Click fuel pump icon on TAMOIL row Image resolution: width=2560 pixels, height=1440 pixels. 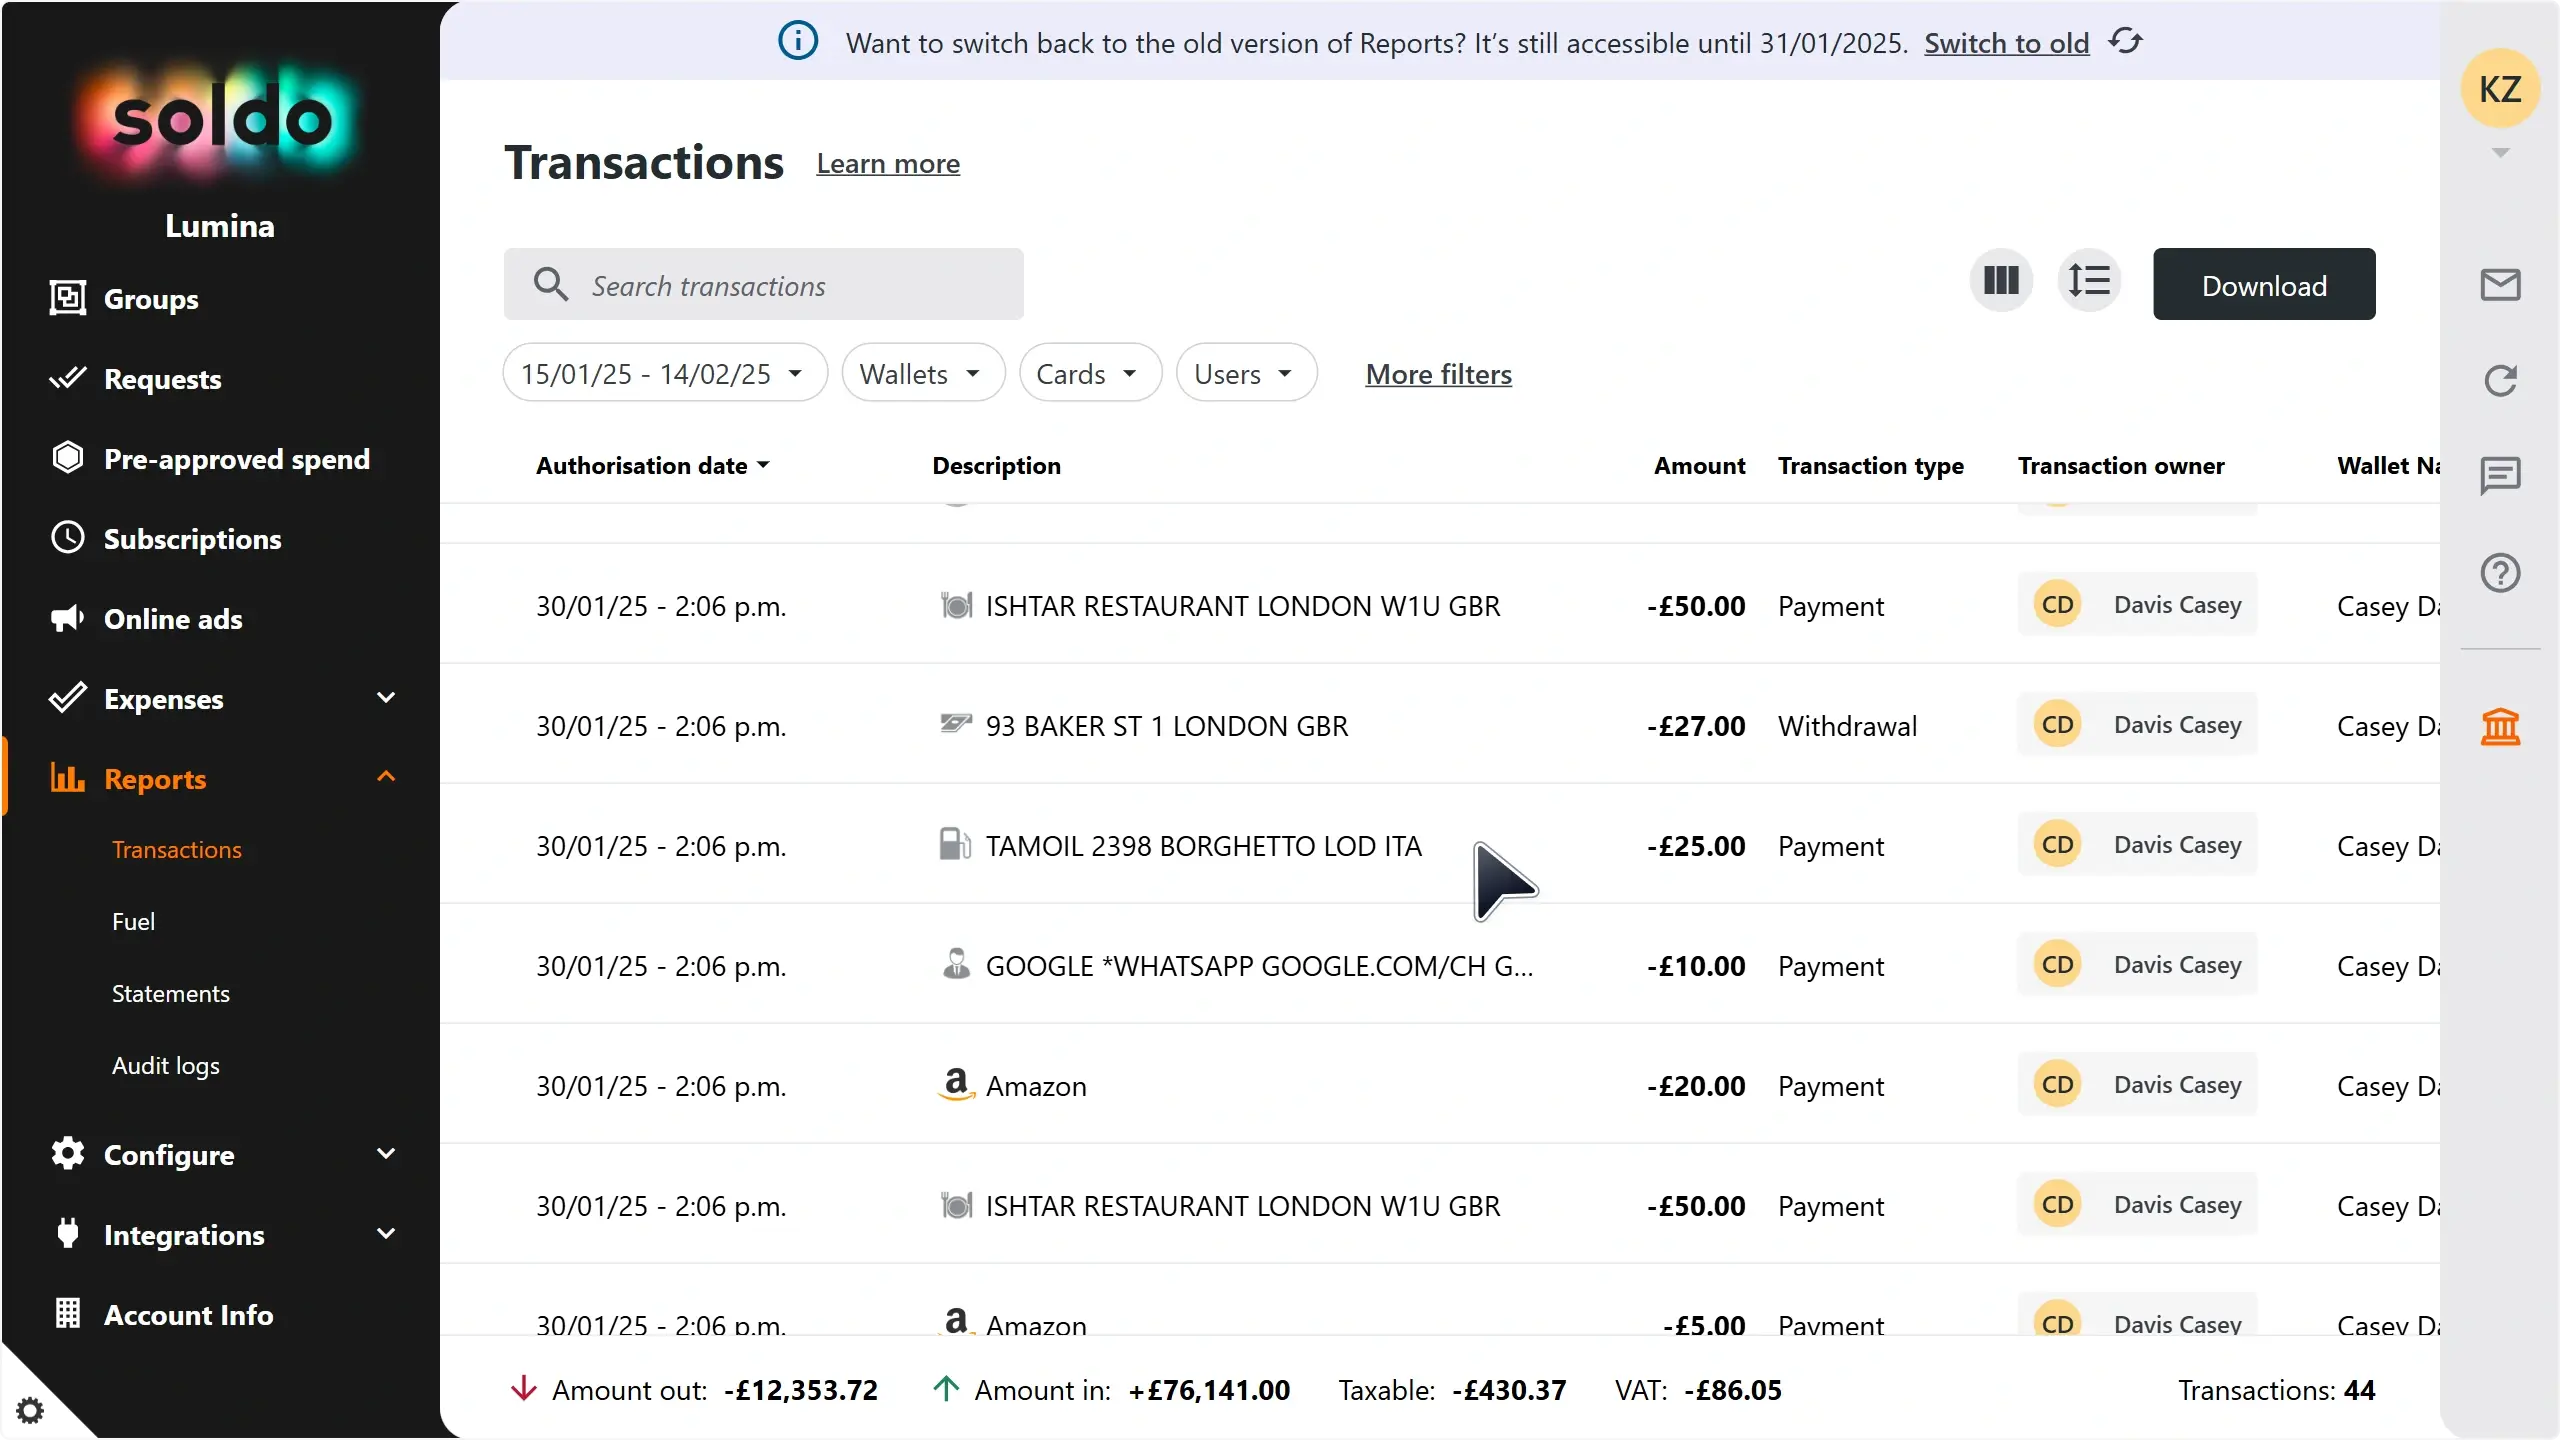(955, 845)
